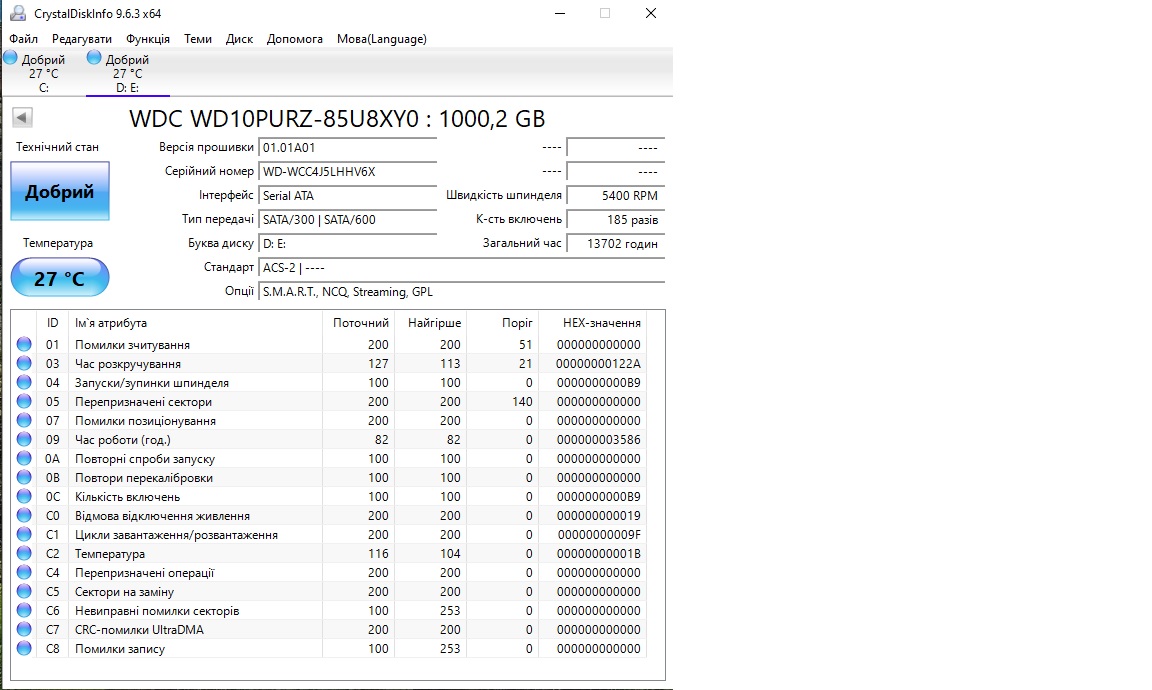Click the Добрий health status button

(x=60, y=192)
